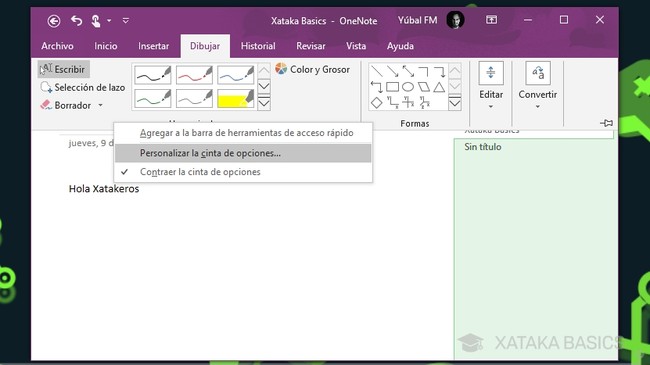
Task: Switch to the Inicio tab
Action: pyautogui.click(x=106, y=46)
